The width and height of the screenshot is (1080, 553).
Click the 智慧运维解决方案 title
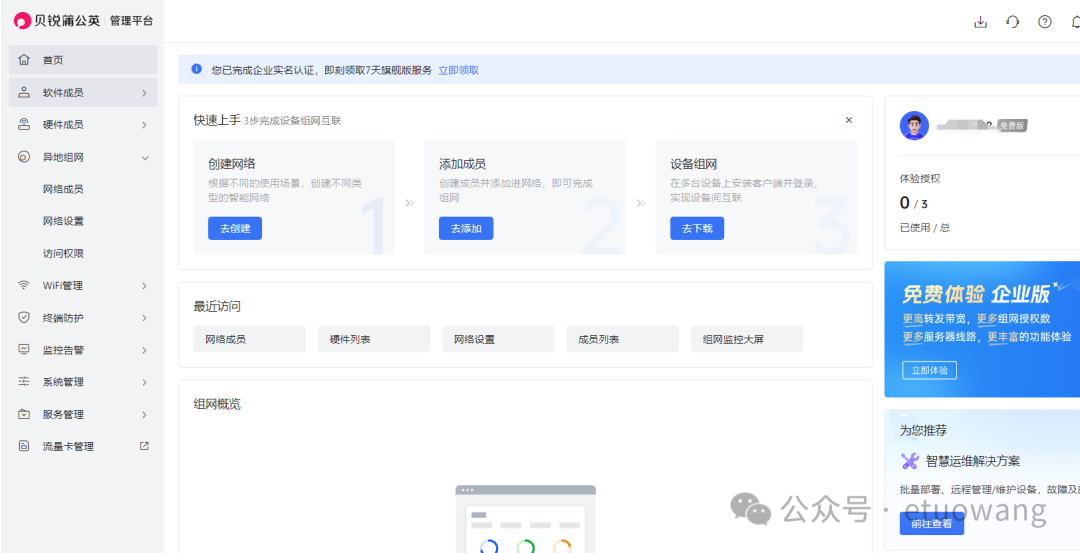pos(973,461)
